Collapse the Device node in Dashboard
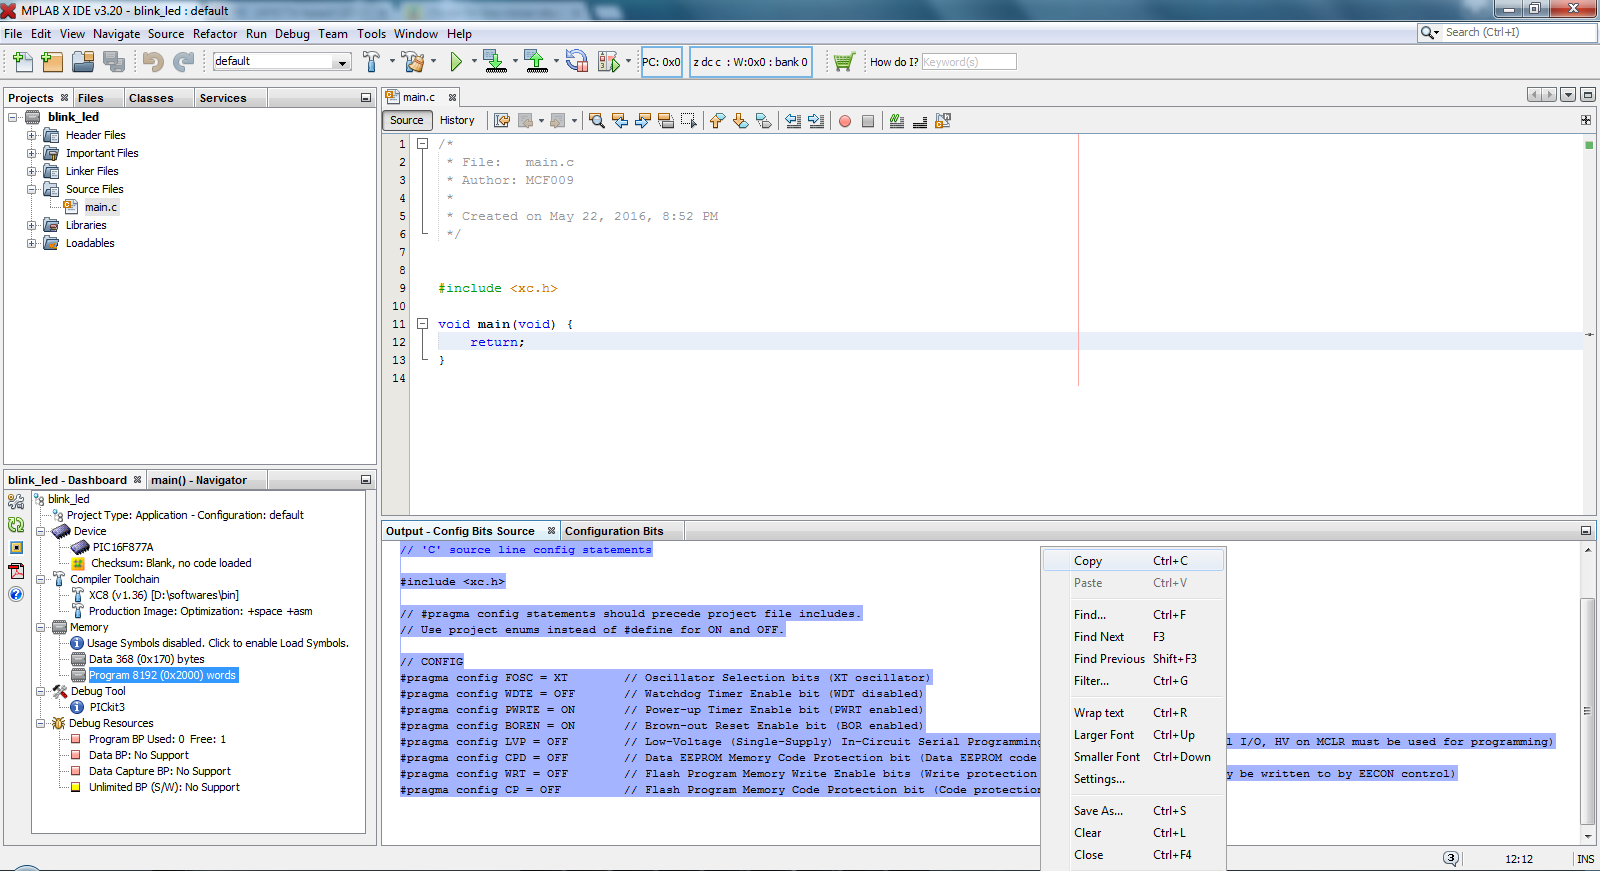The height and width of the screenshot is (871, 1600). click(41, 531)
